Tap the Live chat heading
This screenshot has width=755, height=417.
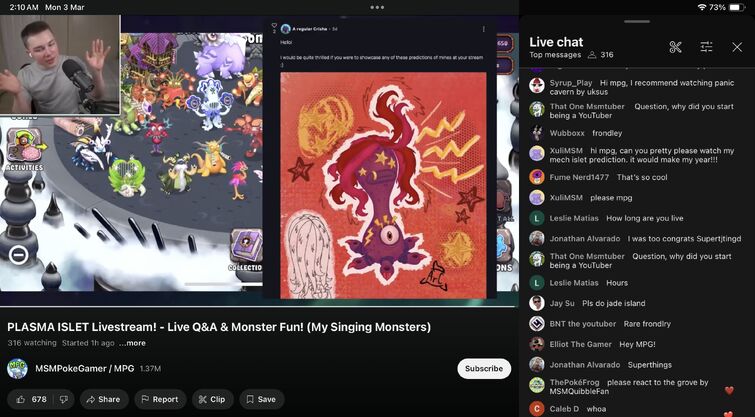[556, 42]
